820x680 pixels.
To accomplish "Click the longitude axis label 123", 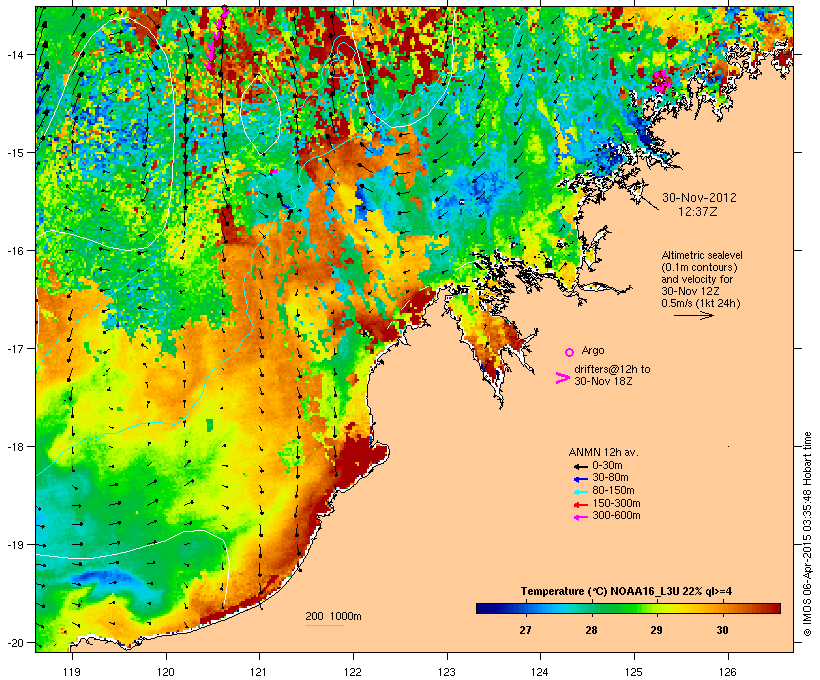I will tap(447, 672).
